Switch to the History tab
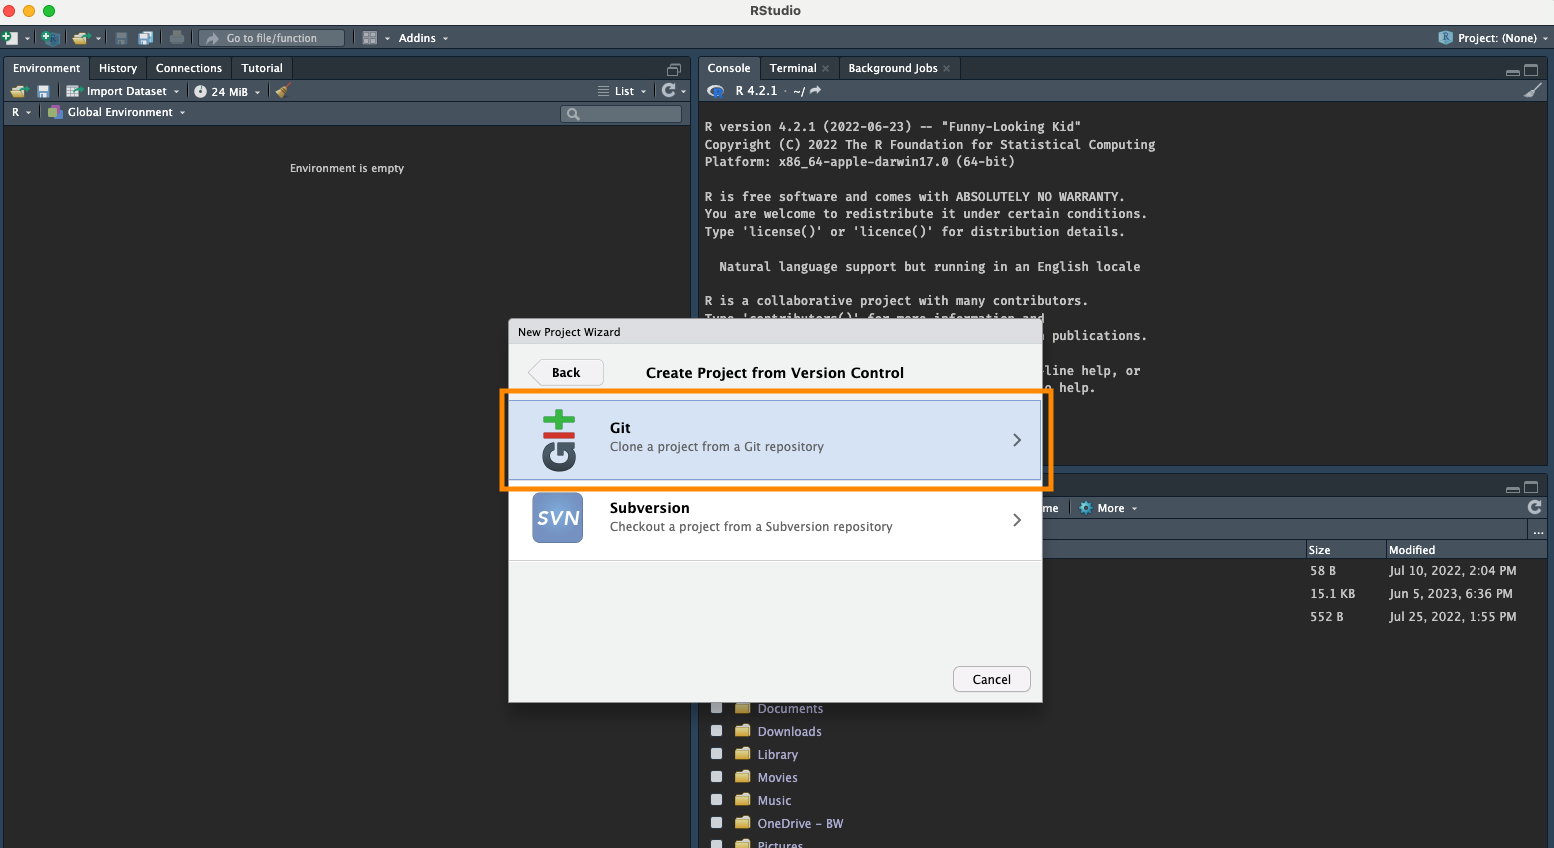Image resolution: width=1554 pixels, height=848 pixels. 117,68
